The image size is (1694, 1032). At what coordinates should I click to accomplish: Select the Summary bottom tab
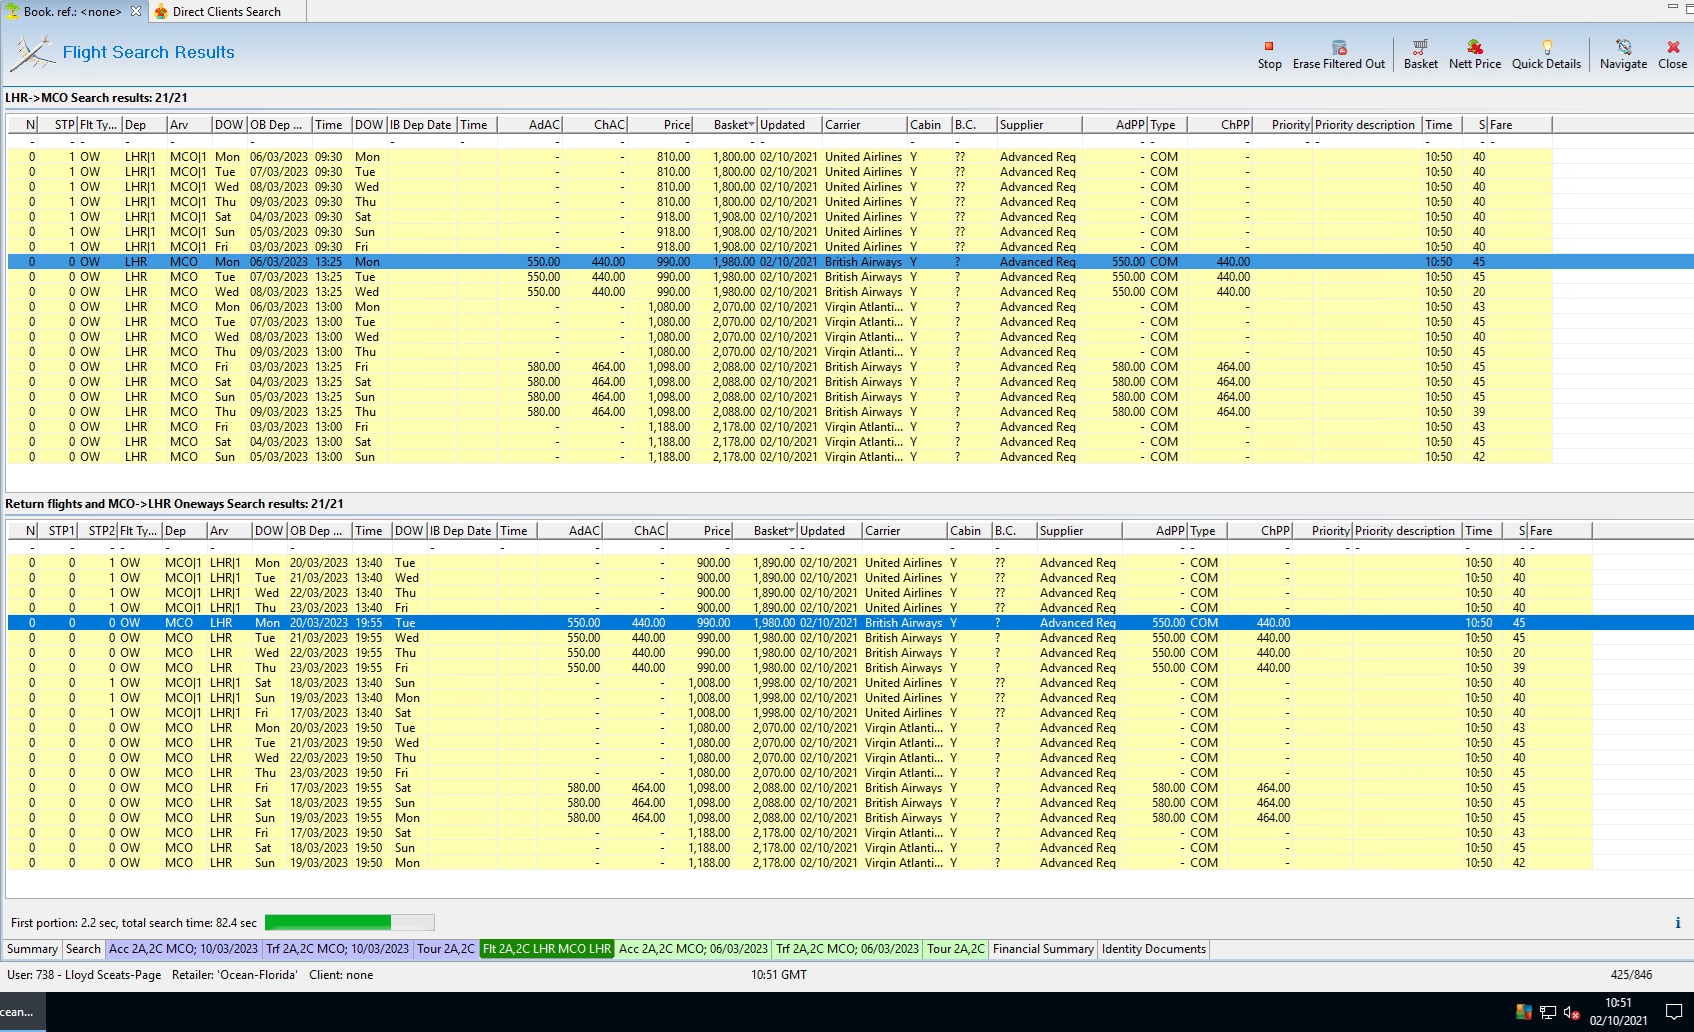tap(32, 949)
